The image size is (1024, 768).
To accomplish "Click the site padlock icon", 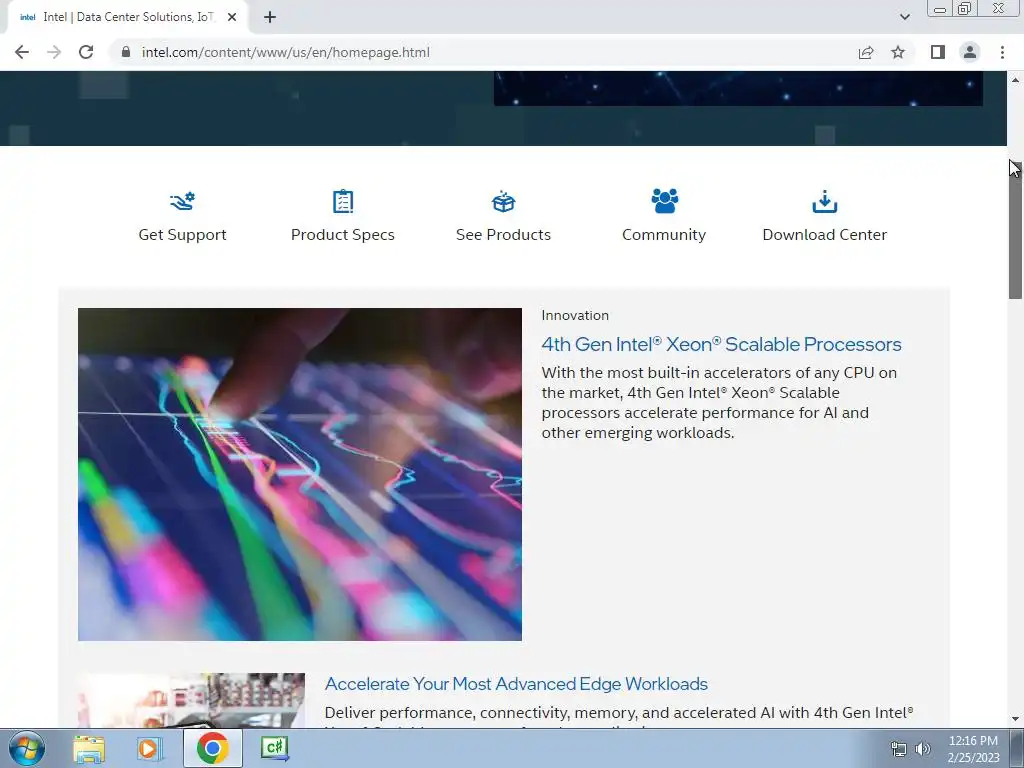I will (126, 52).
